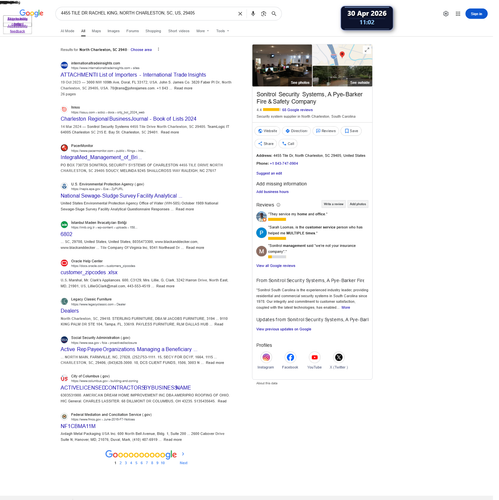
Task: Click the info icon beside Reviews heading
Action: tap(278, 205)
